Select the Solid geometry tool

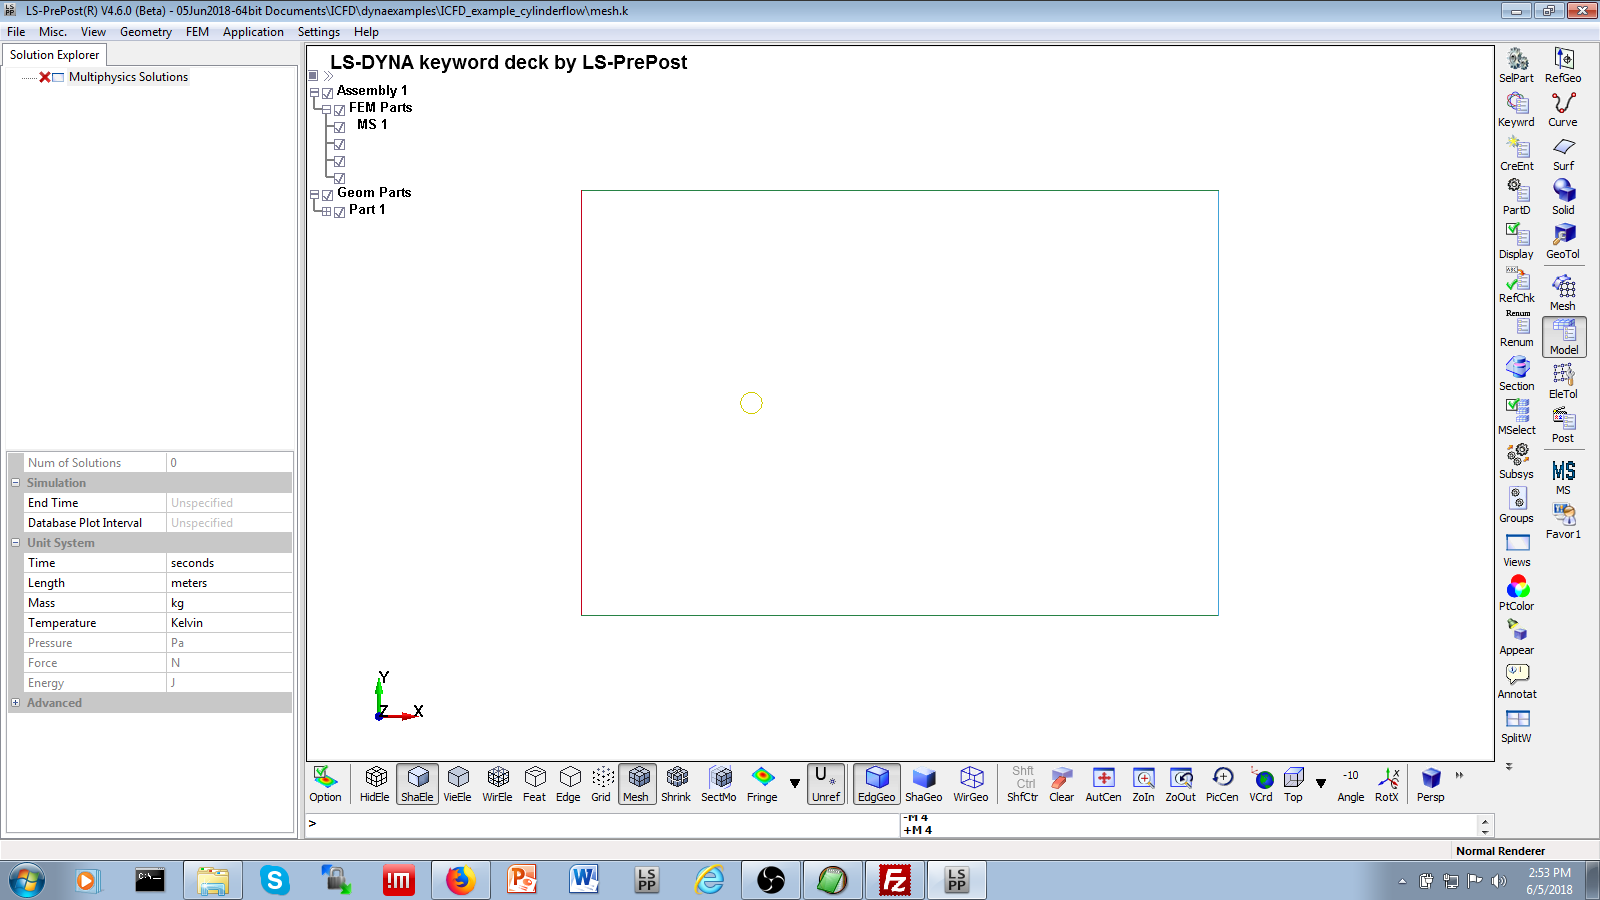[1563, 197]
